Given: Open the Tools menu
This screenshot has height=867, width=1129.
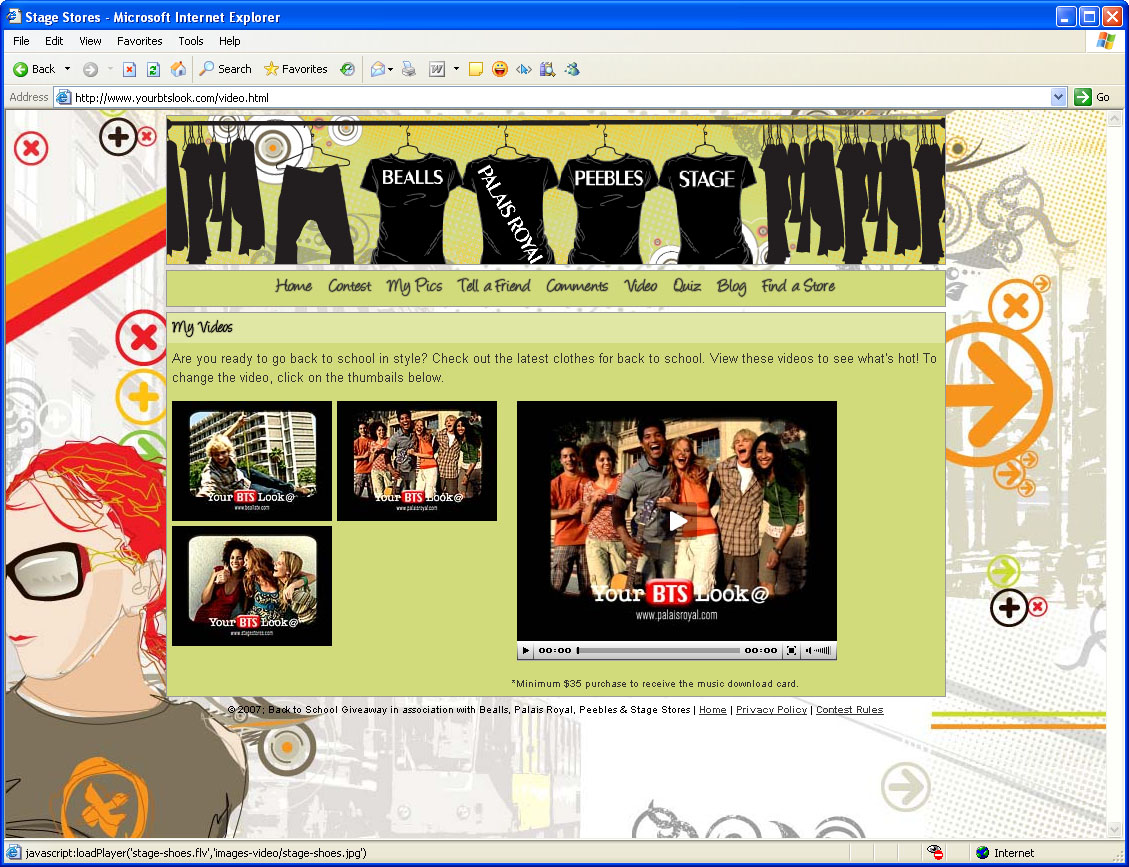Looking at the screenshot, I should click(190, 41).
